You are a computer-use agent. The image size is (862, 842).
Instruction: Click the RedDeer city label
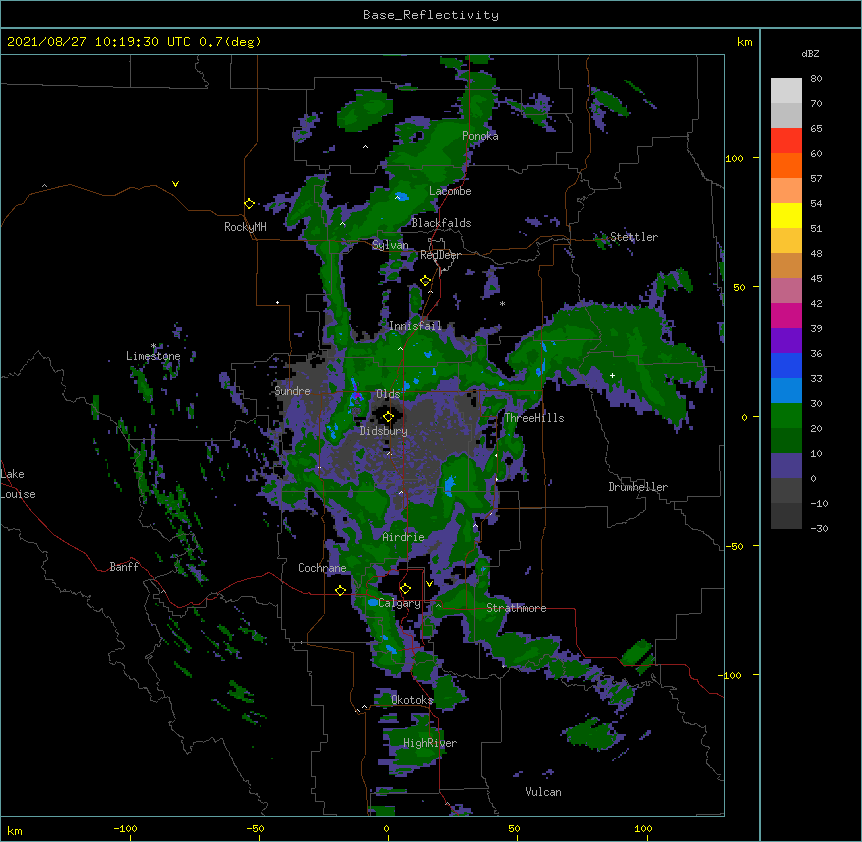coord(440,255)
